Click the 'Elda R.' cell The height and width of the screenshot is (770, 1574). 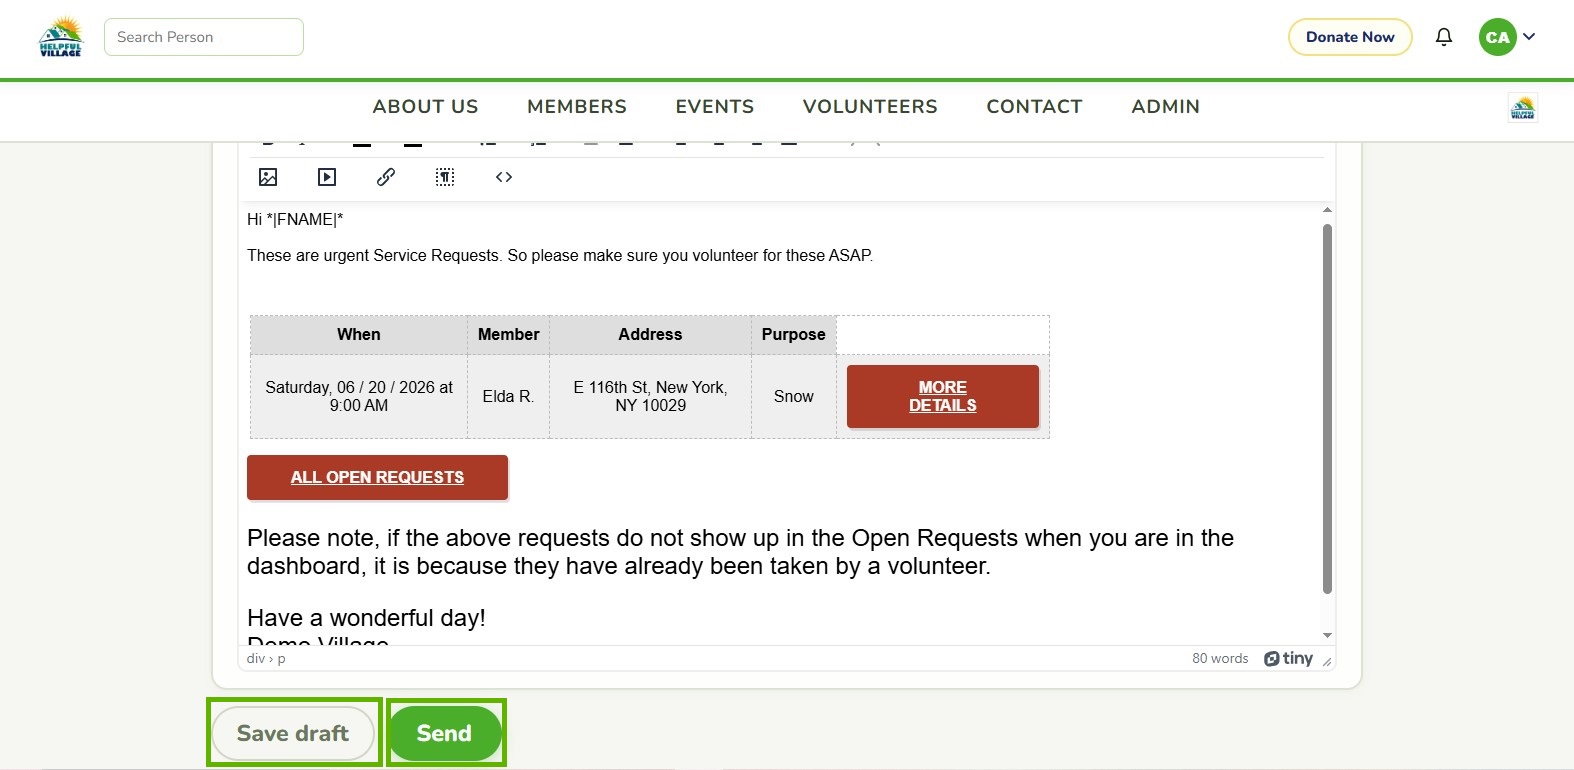(x=508, y=396)
